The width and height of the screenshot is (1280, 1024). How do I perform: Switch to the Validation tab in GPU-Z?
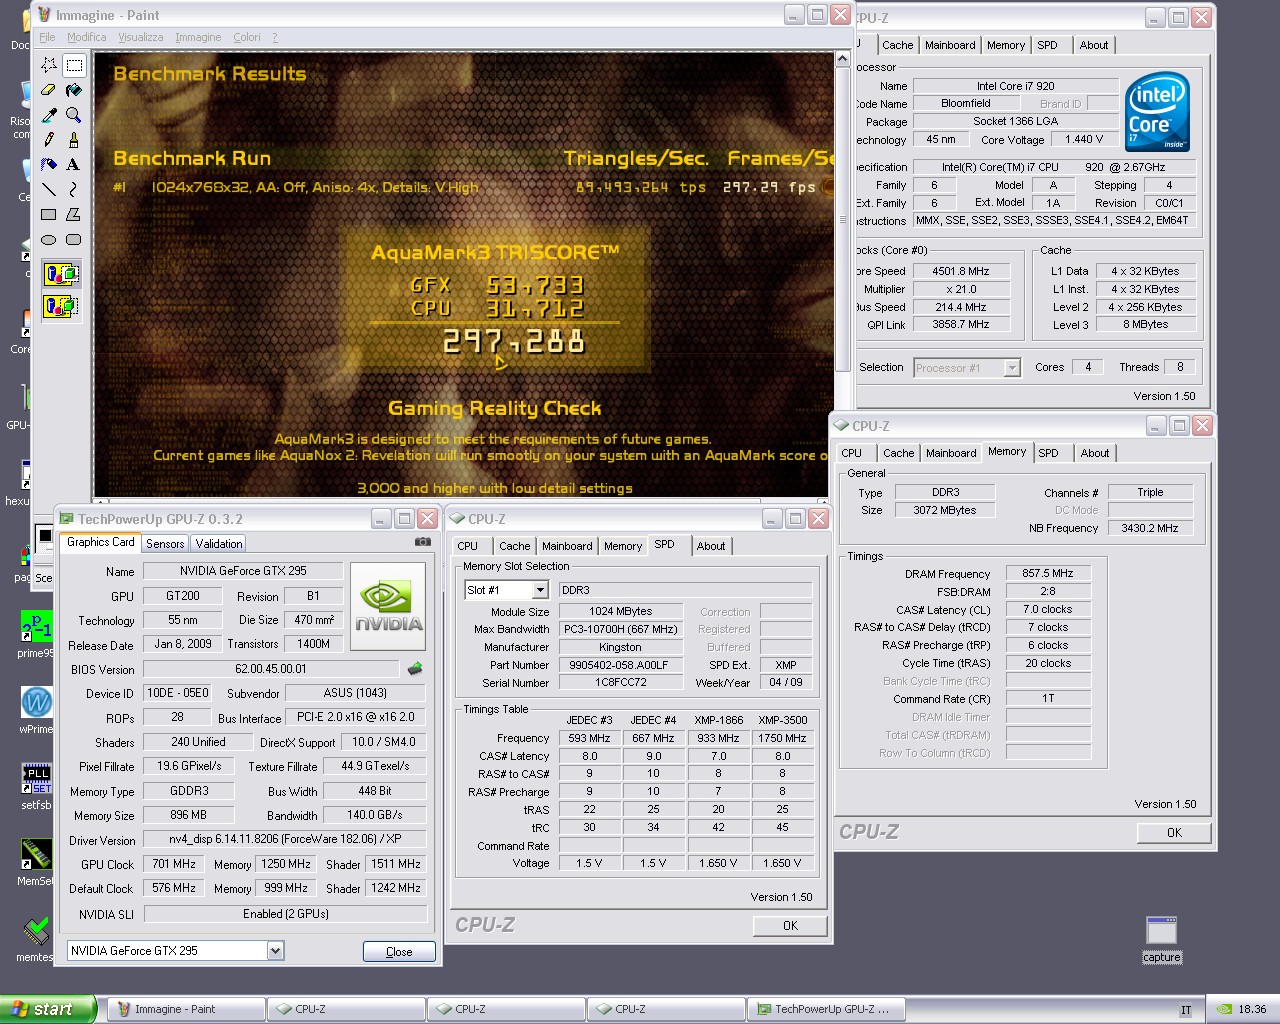(219, 544)
